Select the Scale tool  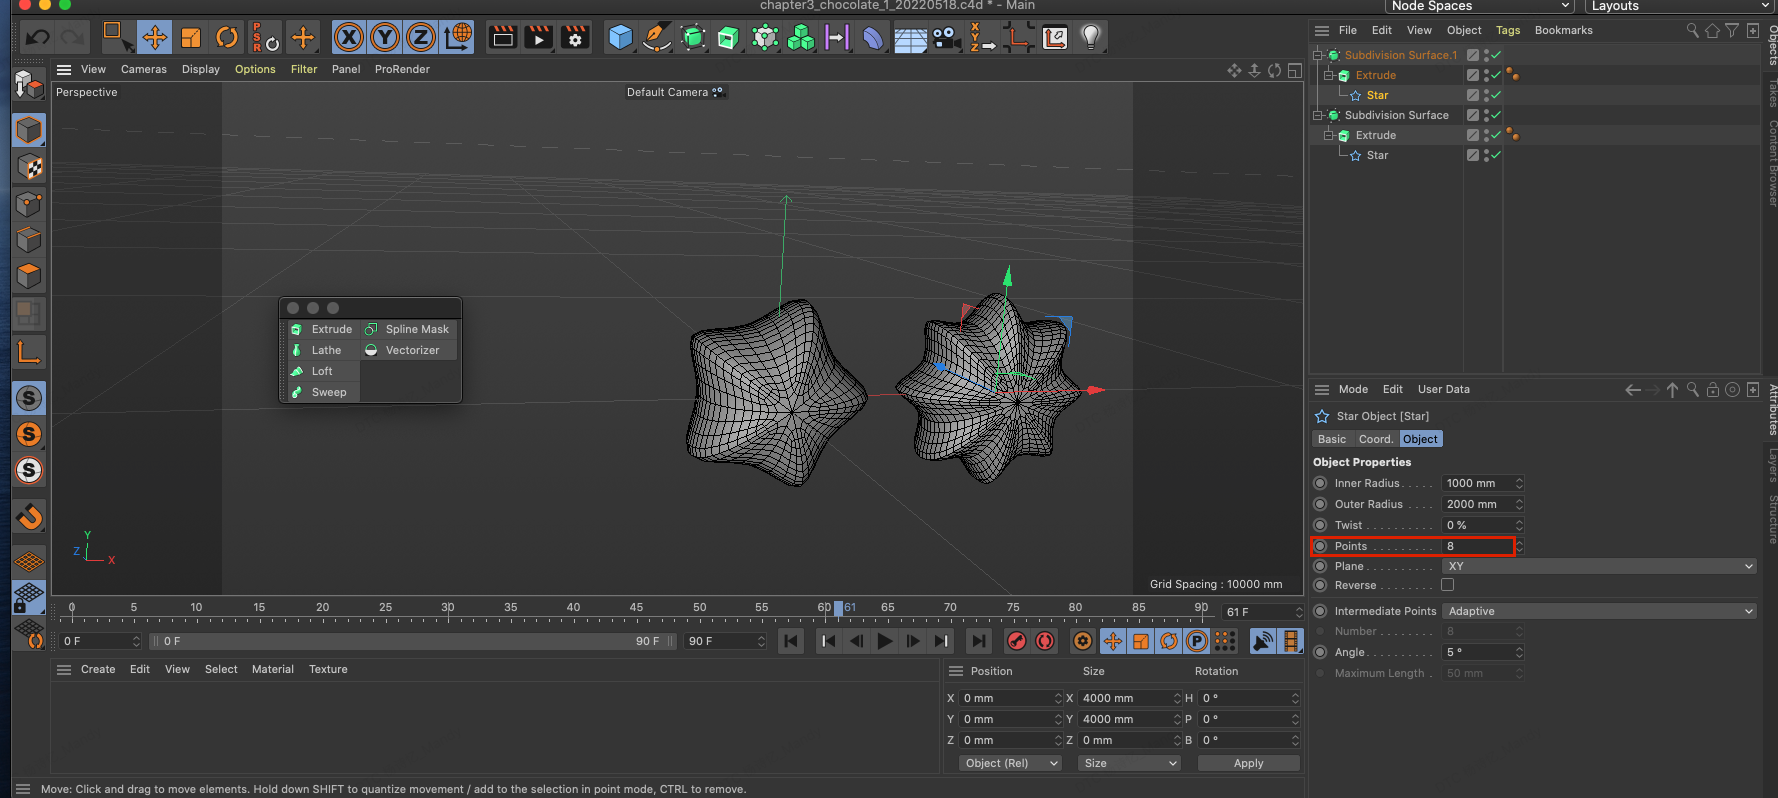point(191,38)
